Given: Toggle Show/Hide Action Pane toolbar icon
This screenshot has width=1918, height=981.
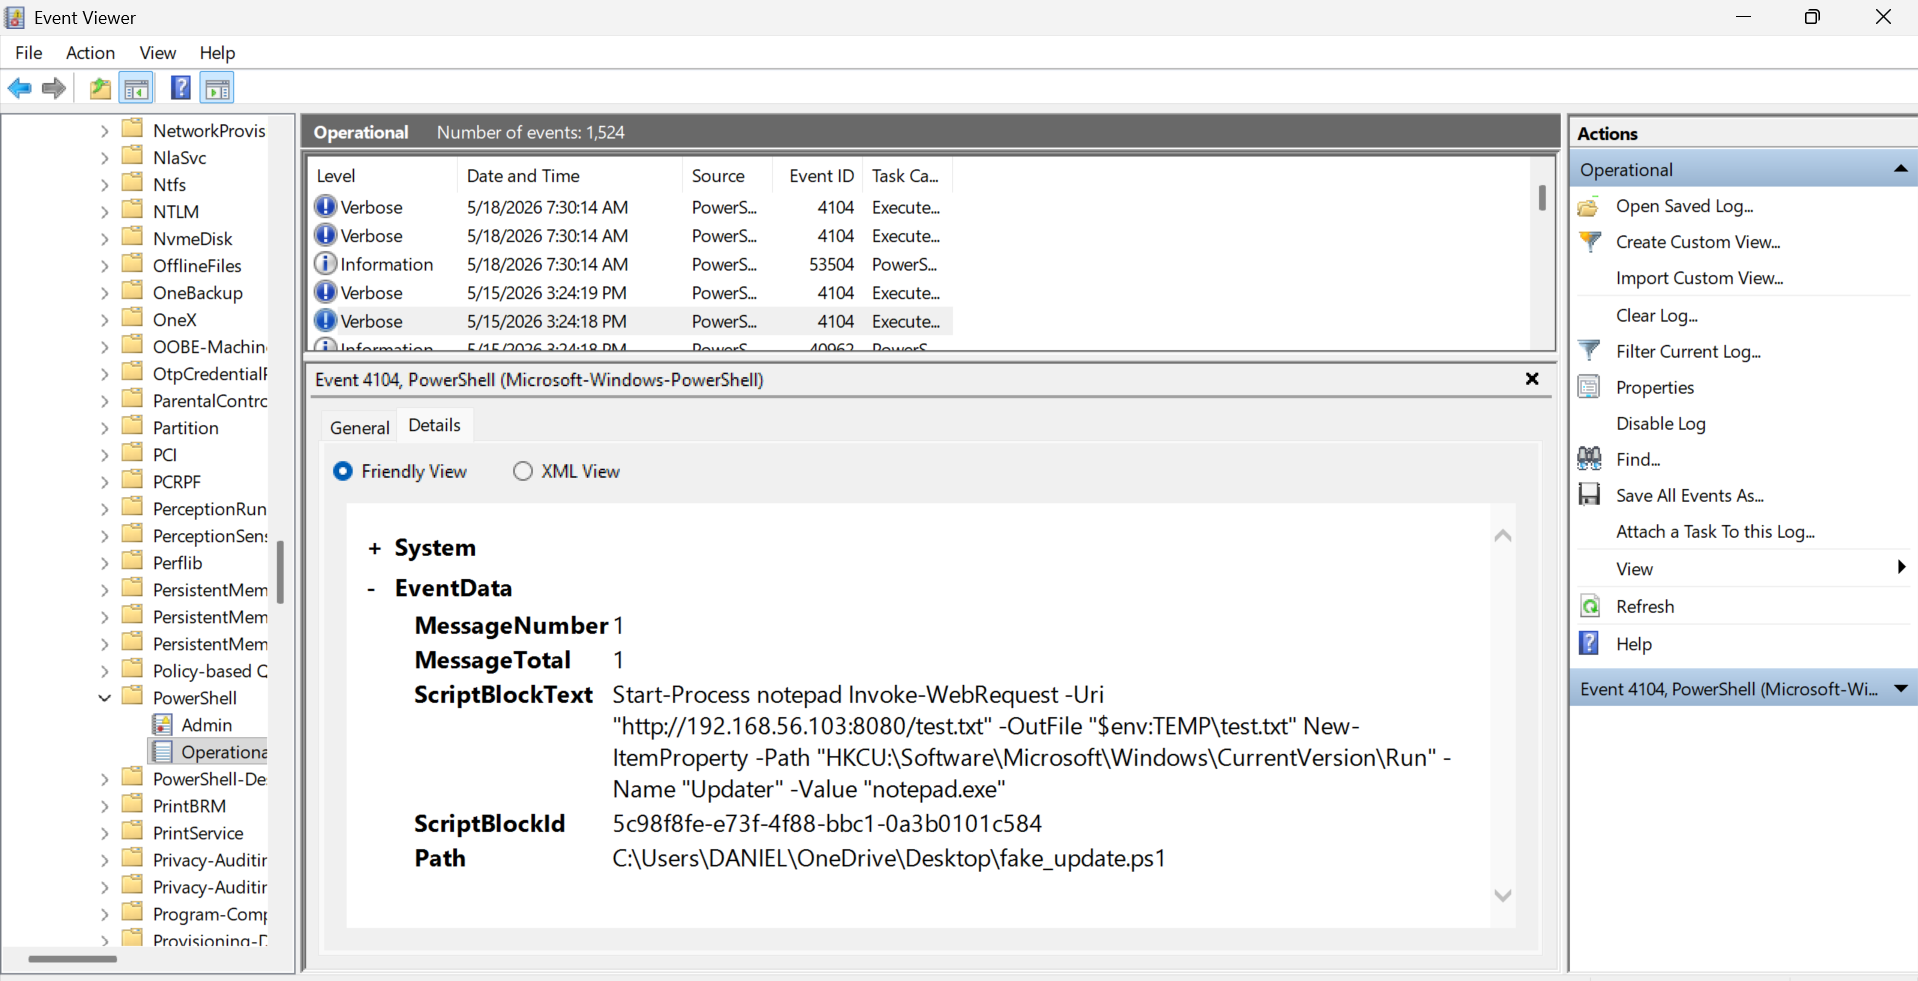Looking at the screenshot, I should pos(217,89).
